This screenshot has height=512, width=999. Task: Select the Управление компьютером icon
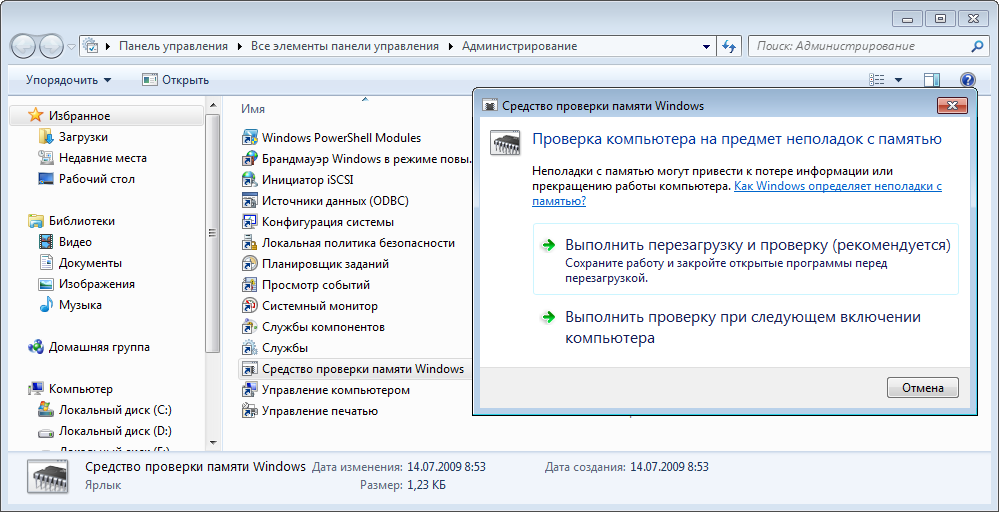click(249, 390)
